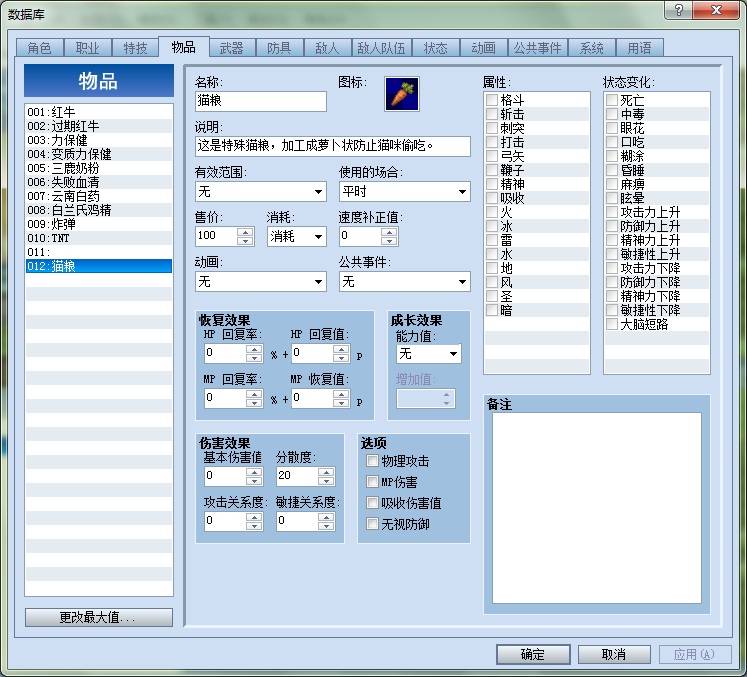
Task: Open the 有效范围 dropdown
Action: 261,192
